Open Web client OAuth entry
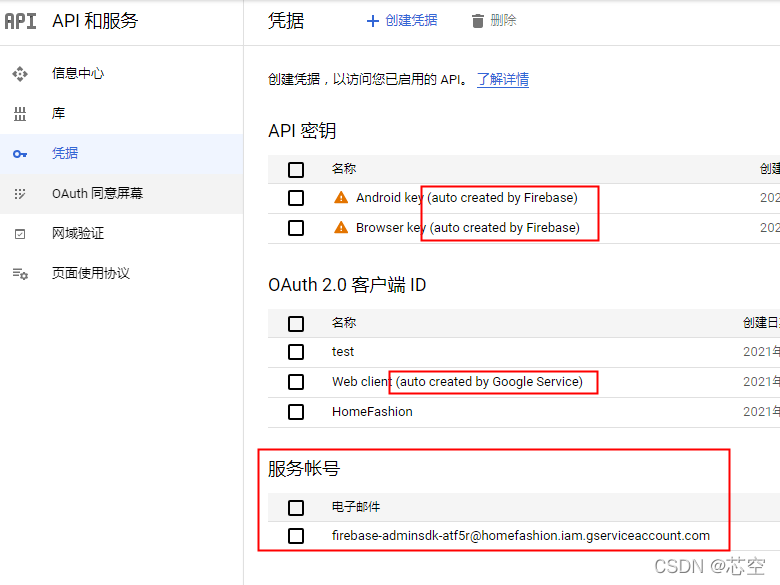Image resolution: width=780 pixels, height=585 pixels. point(361,382)
